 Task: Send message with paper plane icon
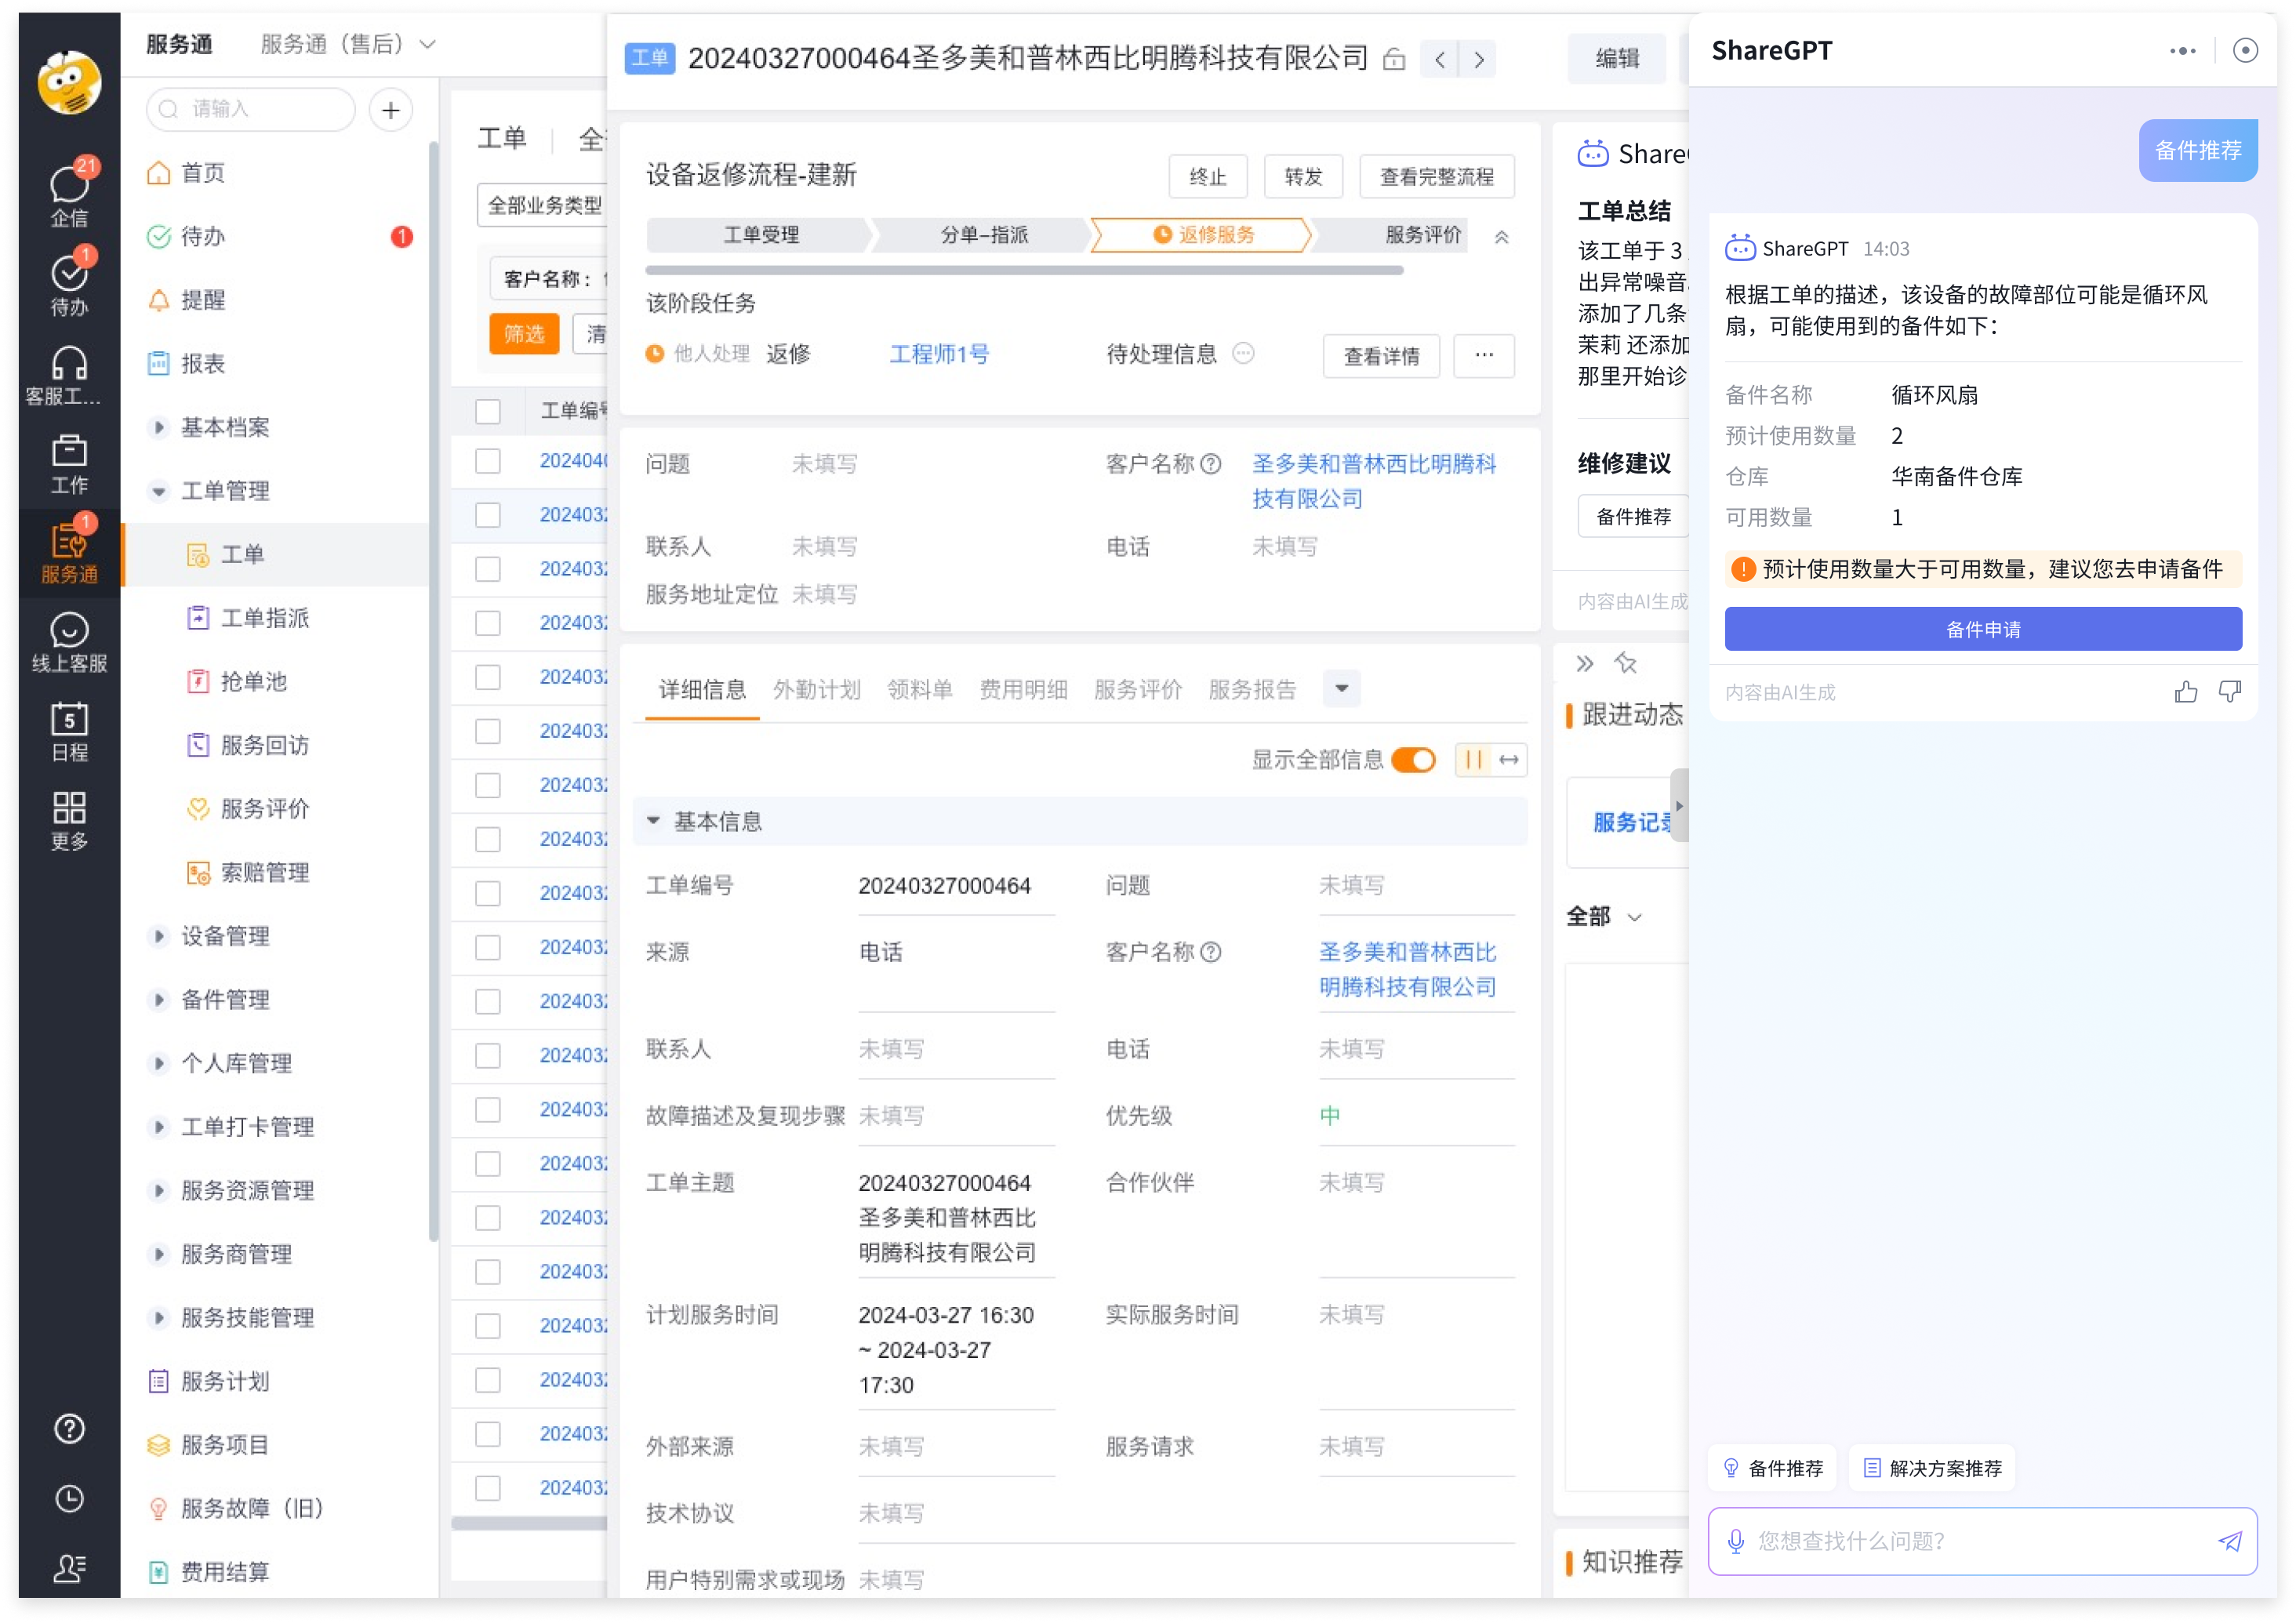point(2230,1541)
